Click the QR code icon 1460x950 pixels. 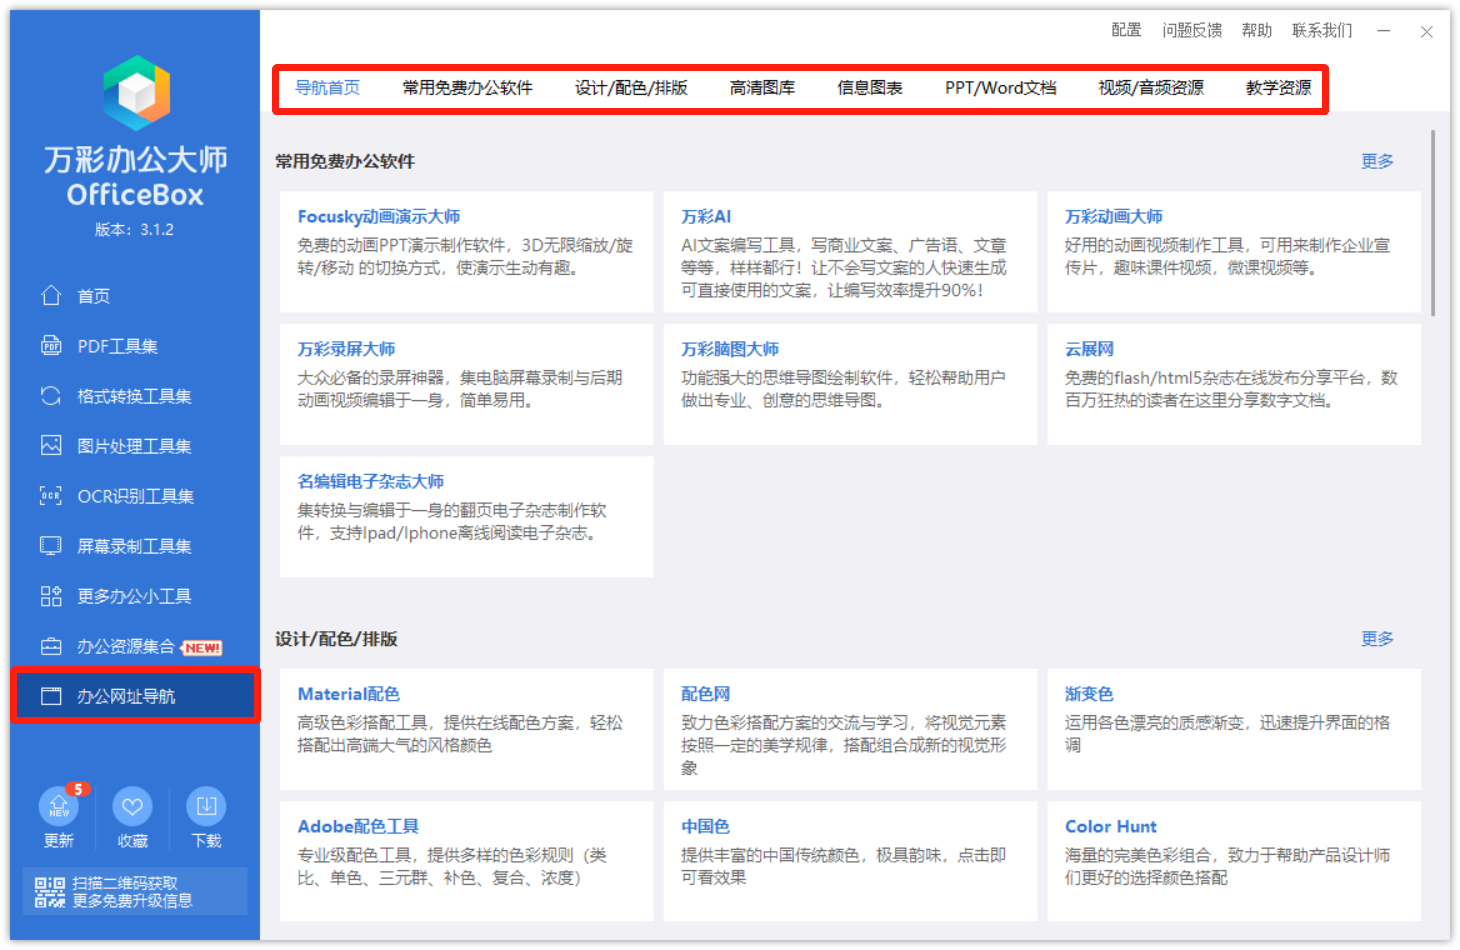pos(50,892)
